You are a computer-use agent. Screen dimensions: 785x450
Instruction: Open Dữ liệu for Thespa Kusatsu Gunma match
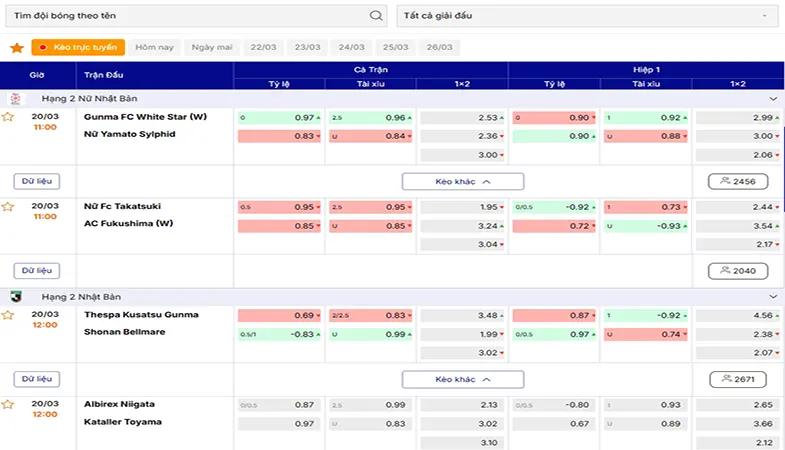pos(37,379)
